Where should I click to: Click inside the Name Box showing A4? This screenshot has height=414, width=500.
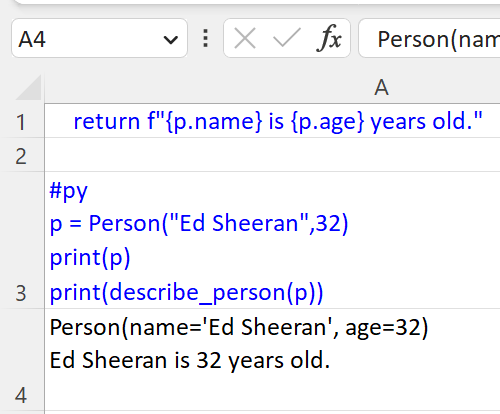(x=99, y=38)
